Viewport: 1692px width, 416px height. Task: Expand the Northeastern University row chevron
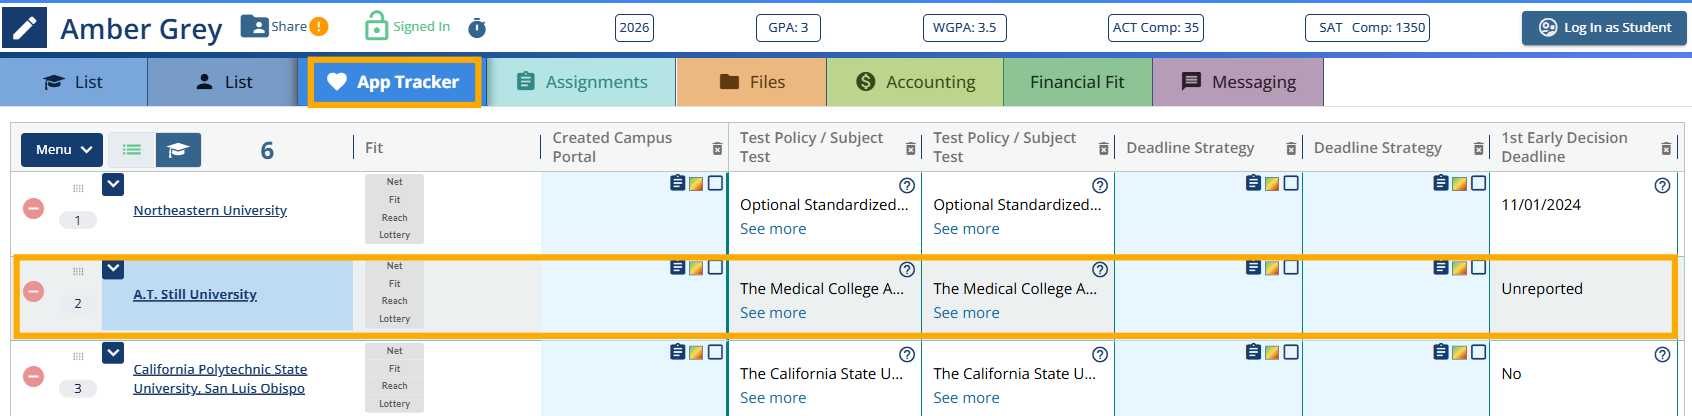[x=113, y=184]
